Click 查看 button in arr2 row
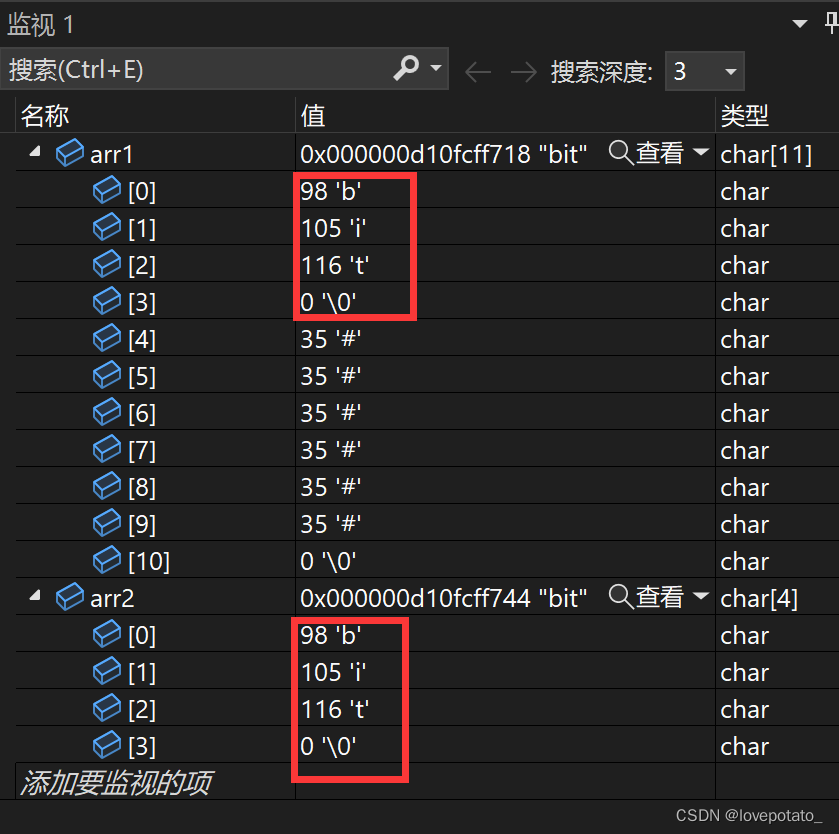839x834 pixels. (659, 596)
